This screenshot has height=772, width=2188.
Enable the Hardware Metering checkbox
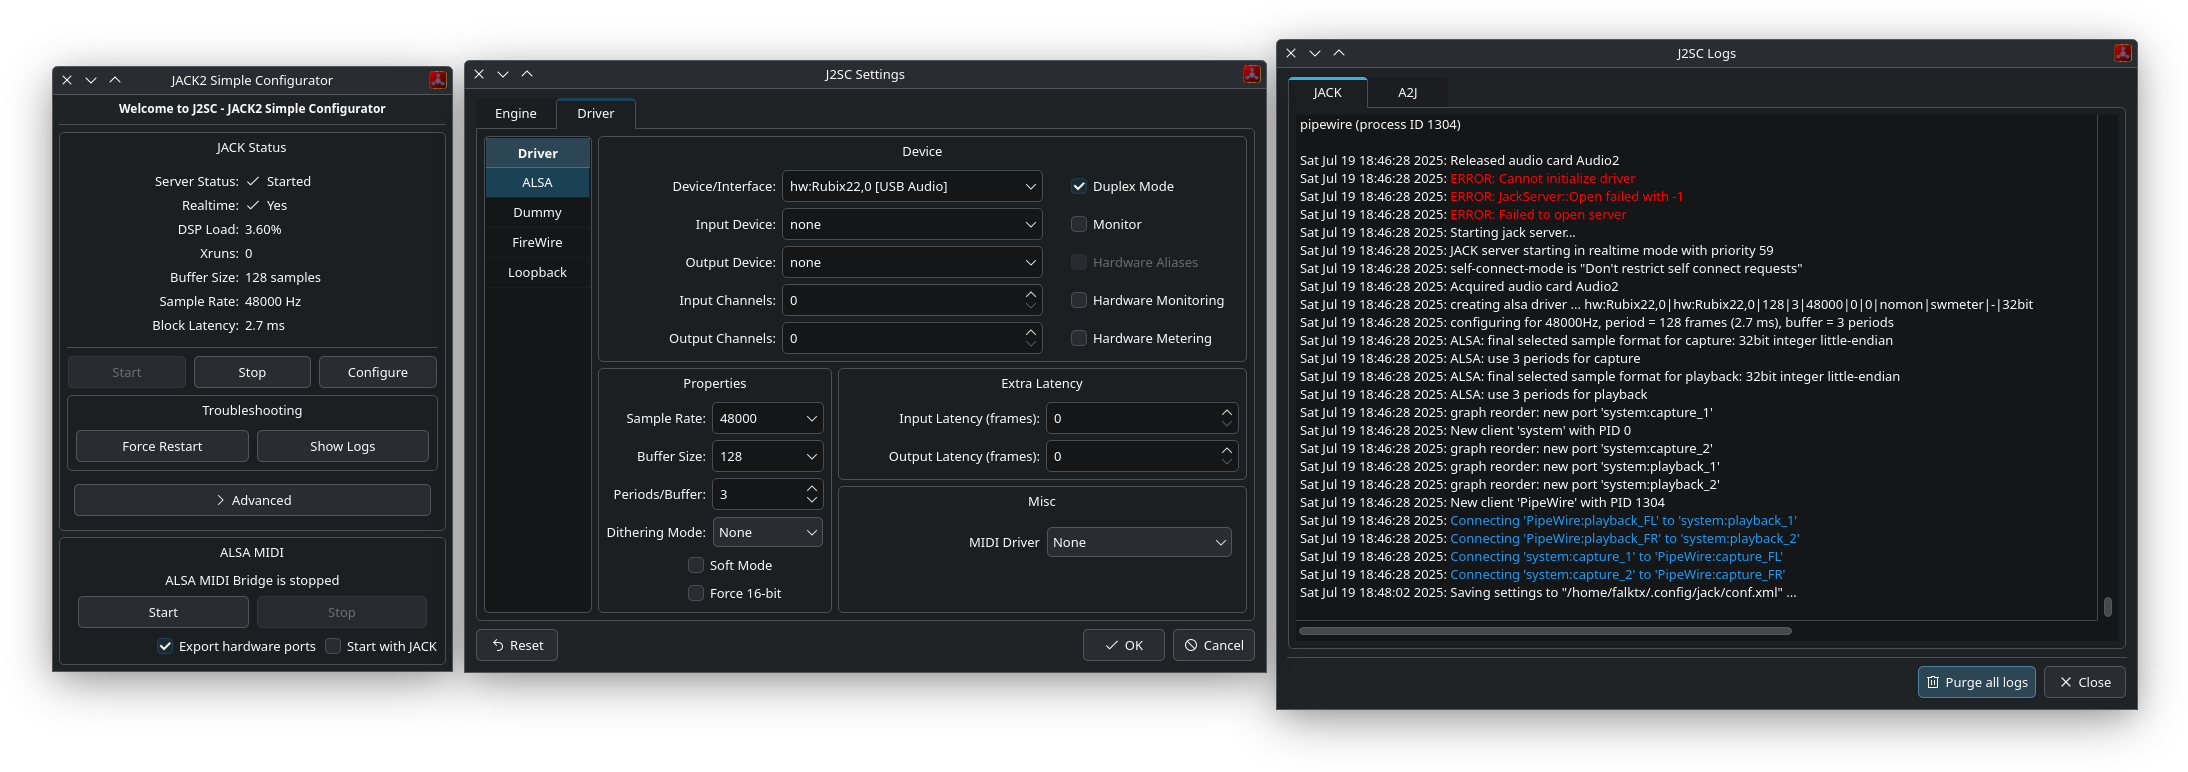(1079, 338)
